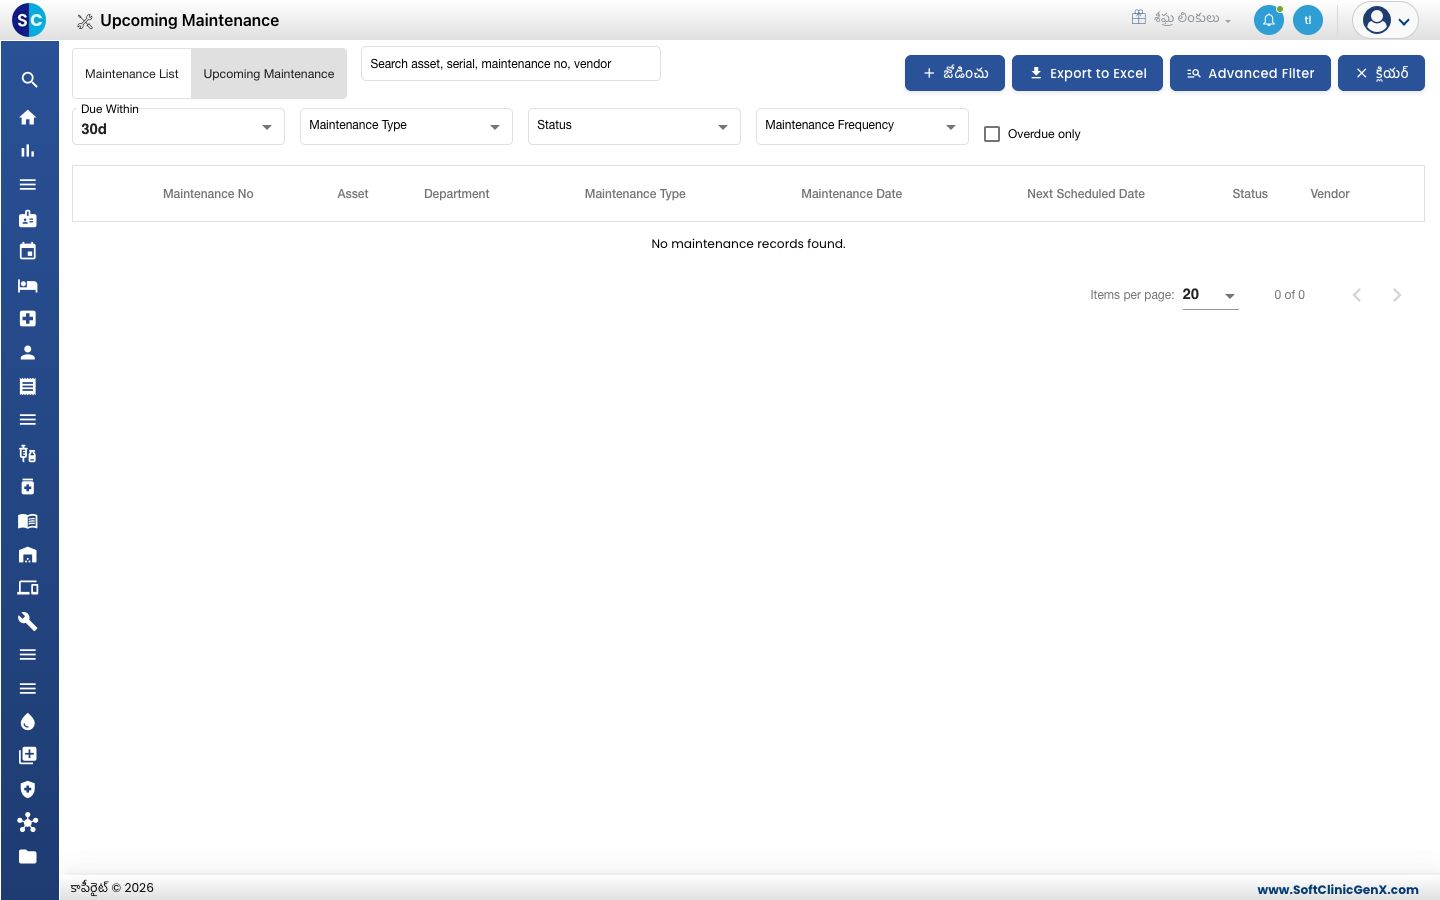This screenshot has width=1440, height=900.
Task: Expand the quick links dropdown with gift icon
Action: pos(1181,18)
